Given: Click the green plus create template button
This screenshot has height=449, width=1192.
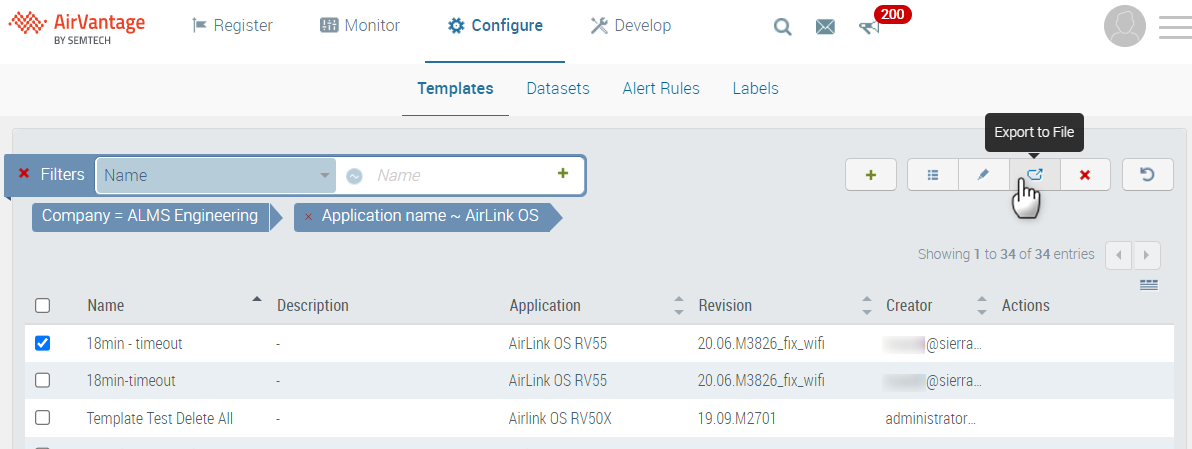Looking at the screenshot, I should click(x=870, y=175).
